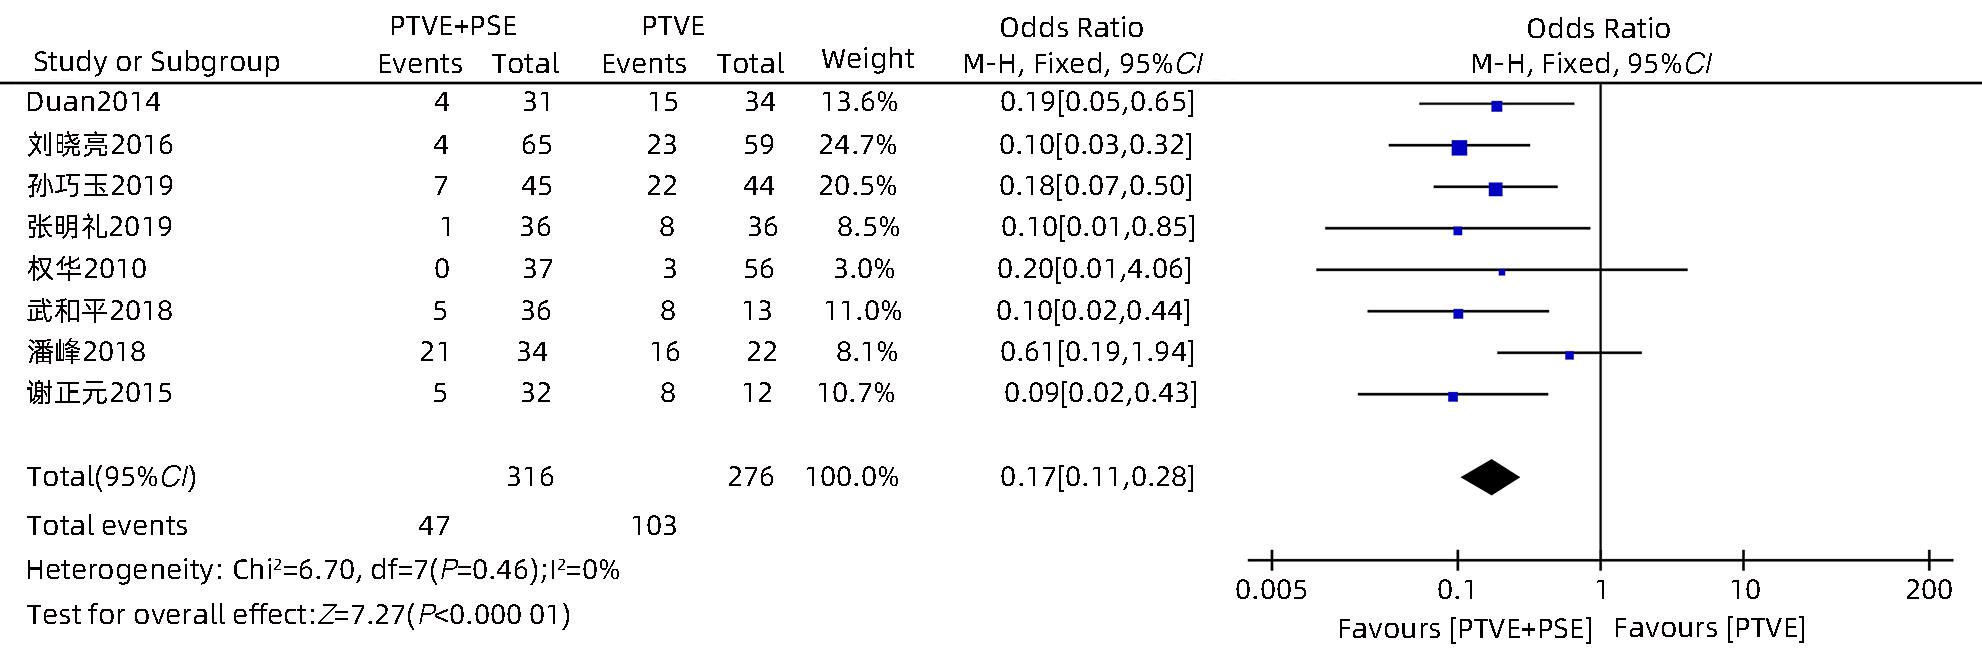Image resolution: width=1982 pixels, height=664 pixels.
Task: Select the "Favours [PTVE]" axis label
Action: pos(1709,628)
